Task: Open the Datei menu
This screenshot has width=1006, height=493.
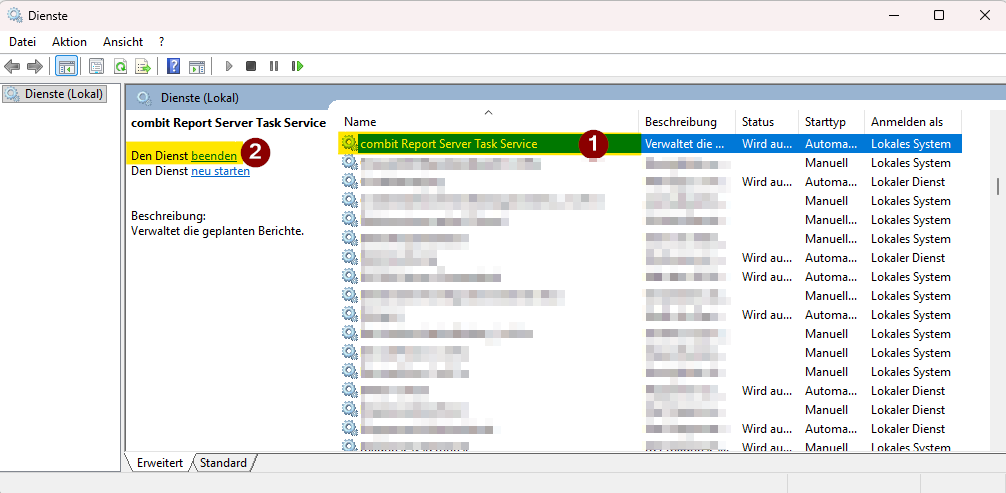Action: [x=22, y=42]
